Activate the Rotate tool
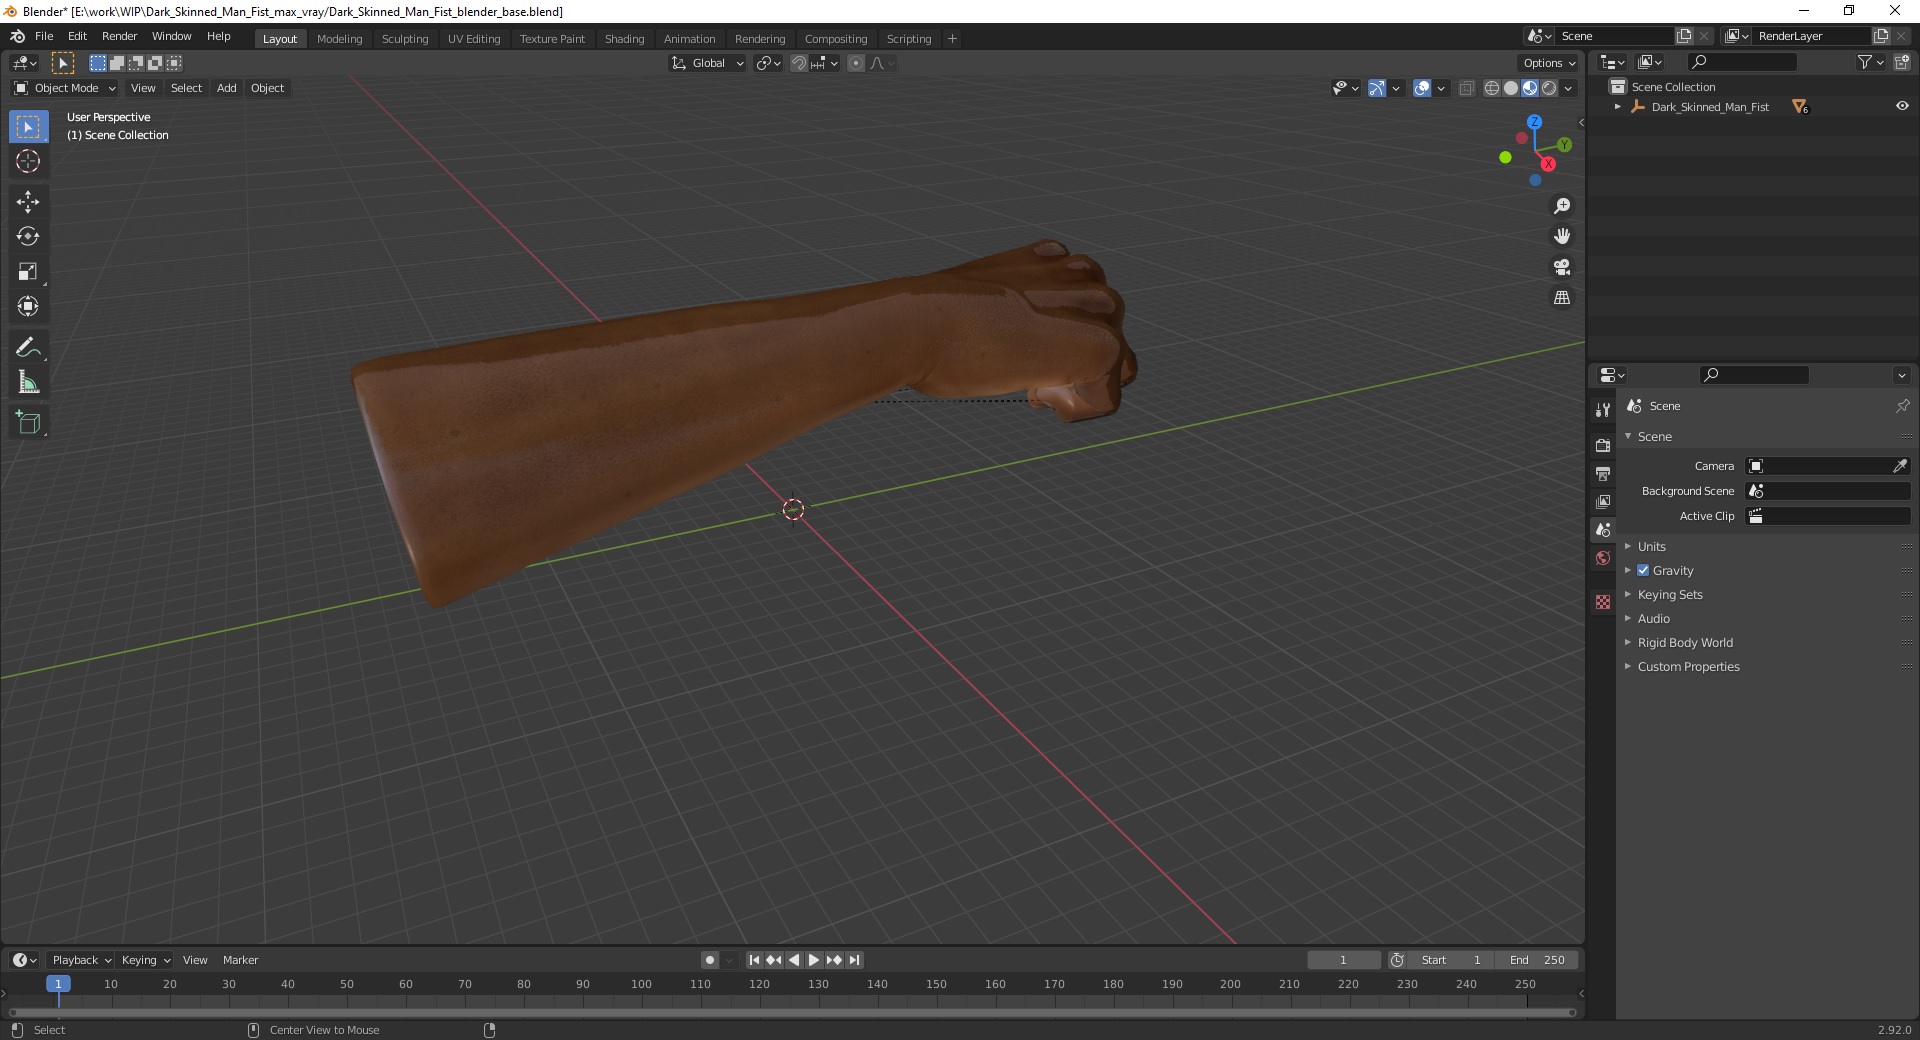This screenshot has height=1040, width=1920. pos(28,237)
